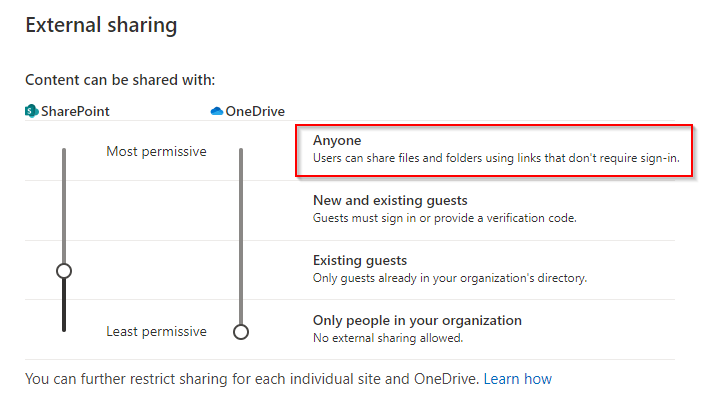The image size is (714, 409).
Task: Click the OneDrive cloud icon
Action: click(x=217, y=111)
